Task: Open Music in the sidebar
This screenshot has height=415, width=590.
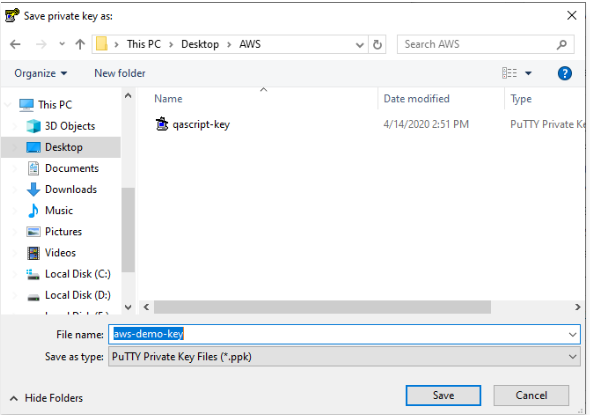Action: pyautogui.click(x=59, y=210)
